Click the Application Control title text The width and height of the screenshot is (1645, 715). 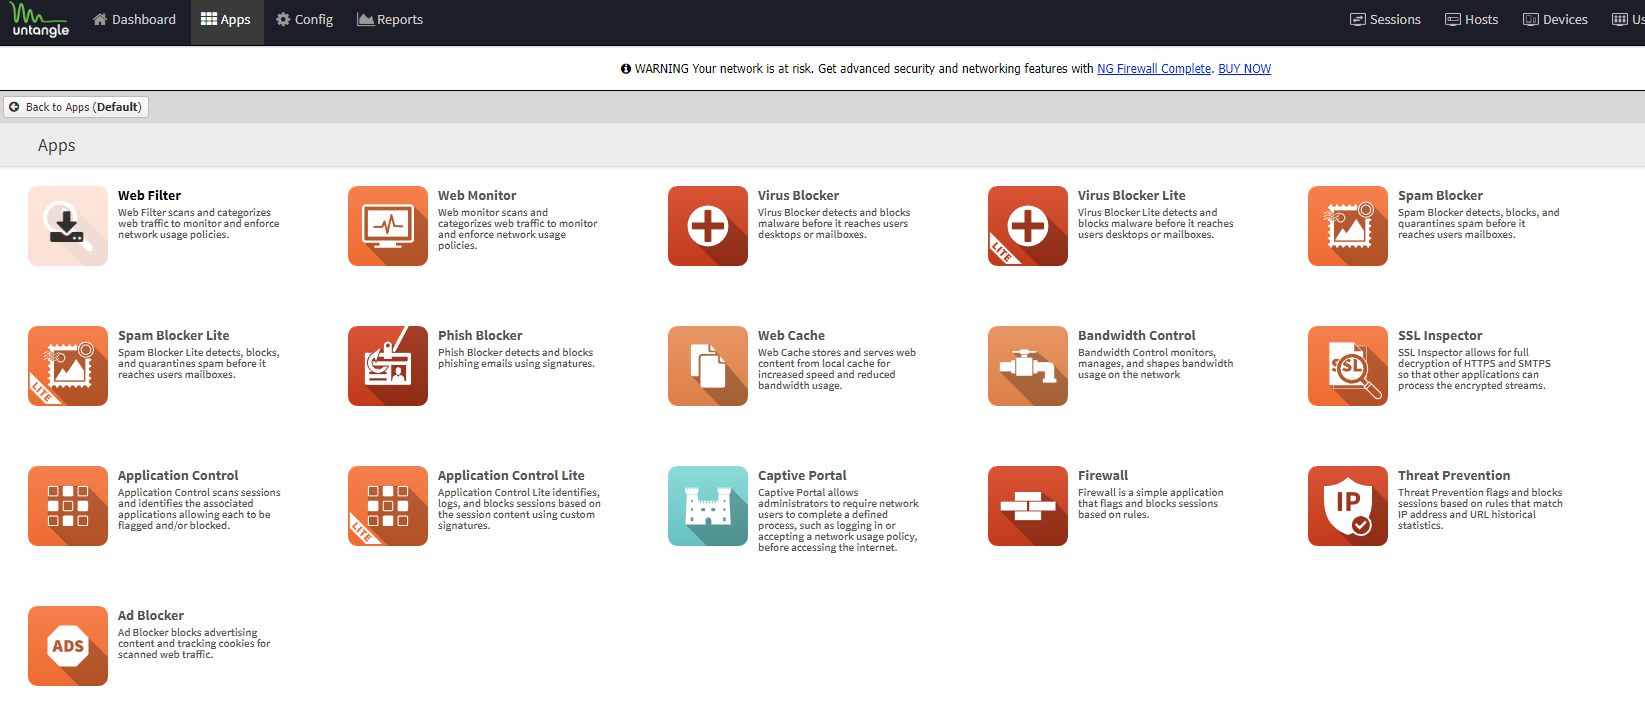(178, 476)
